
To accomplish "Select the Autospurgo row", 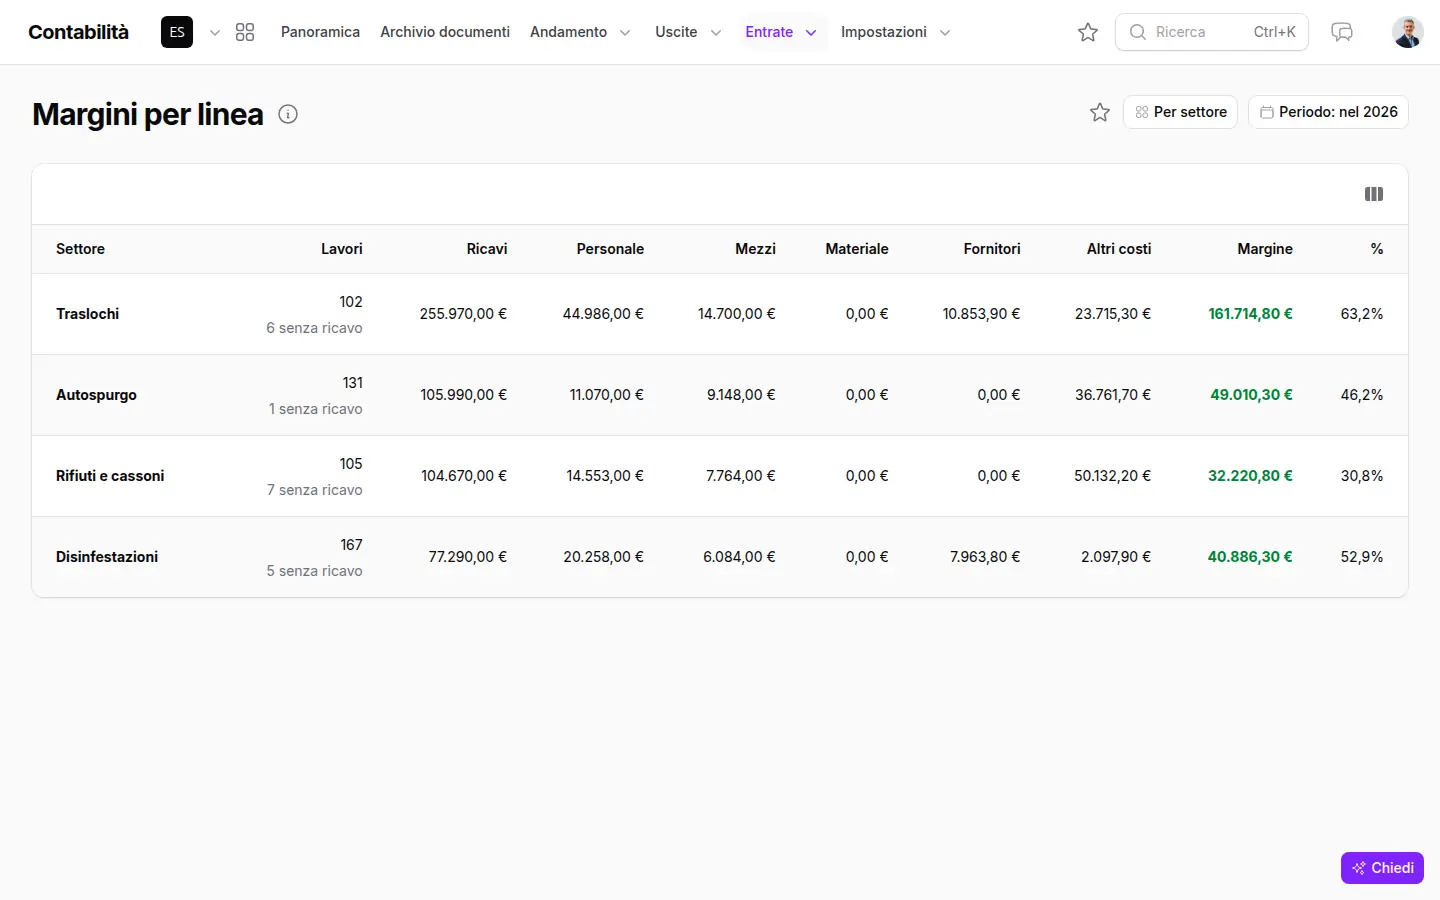I will point(720,395).
